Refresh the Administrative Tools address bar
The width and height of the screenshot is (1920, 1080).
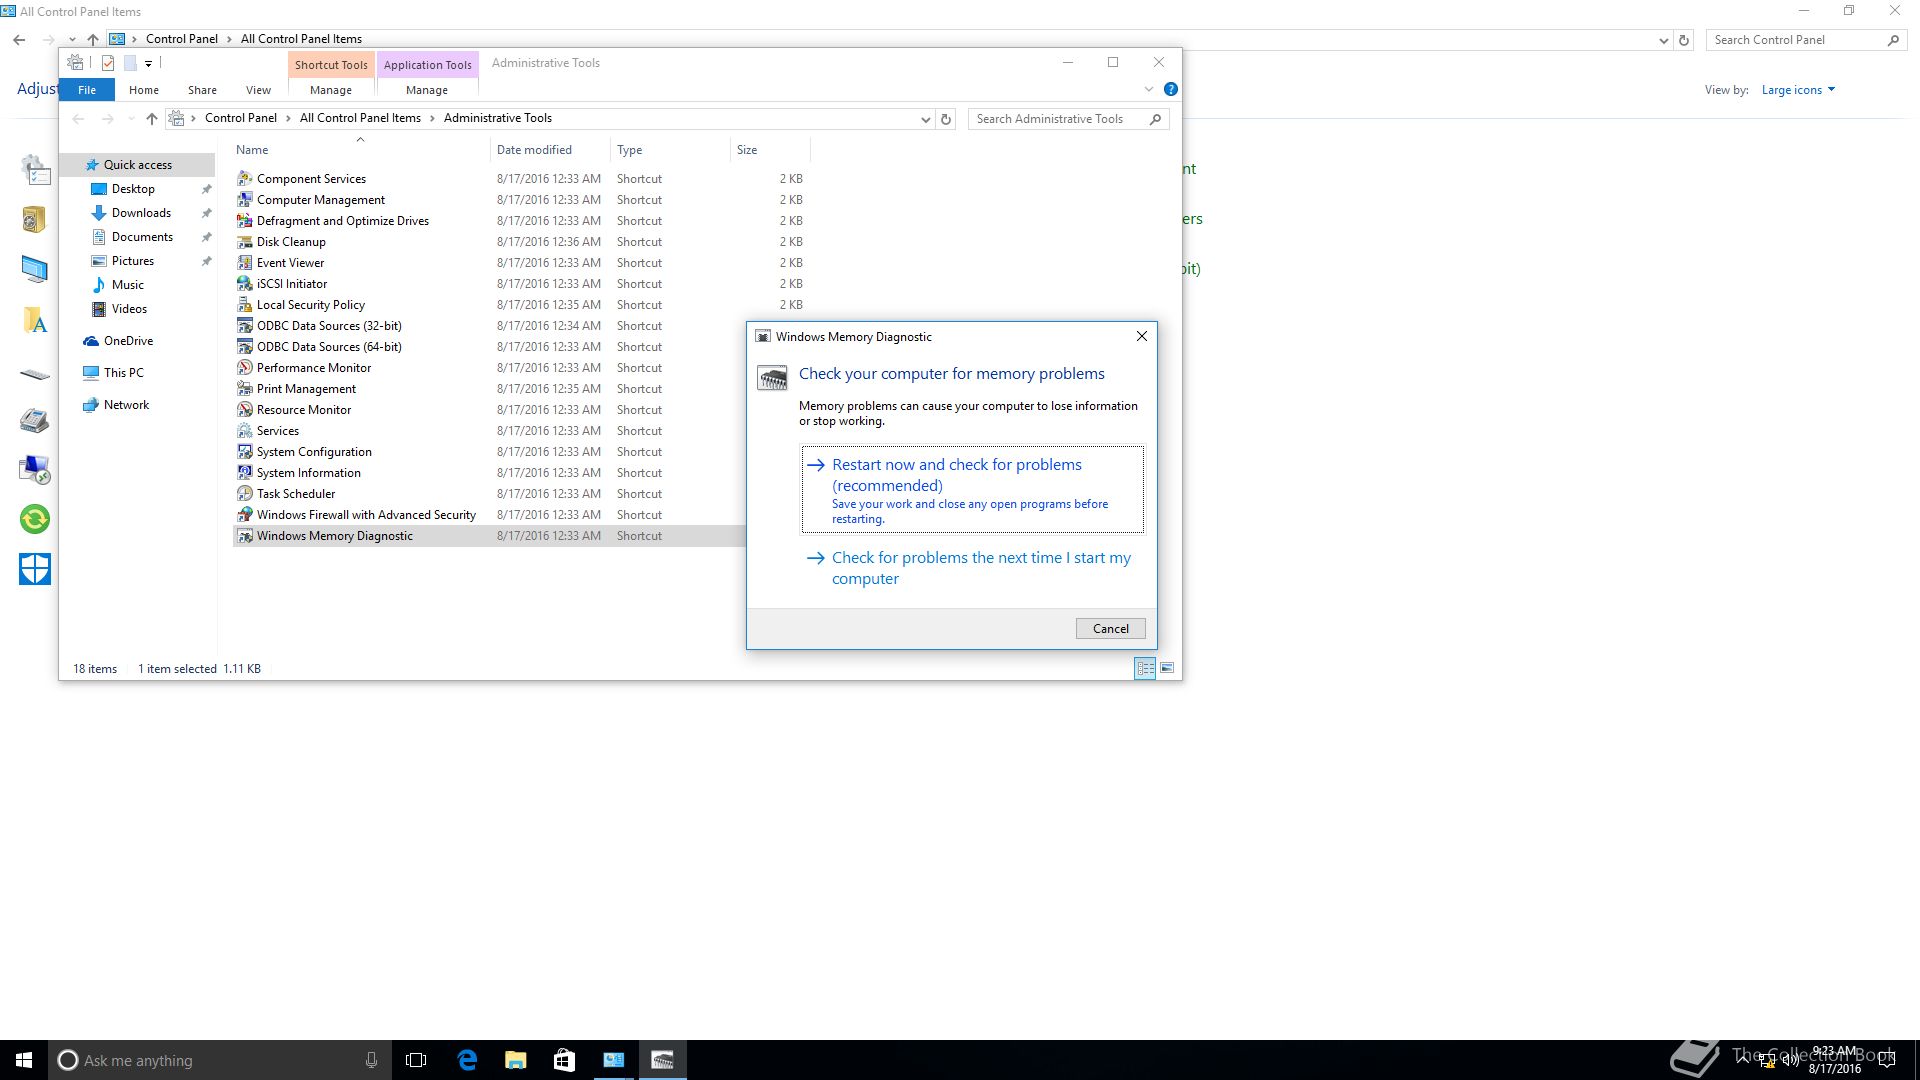pos(945,118)
